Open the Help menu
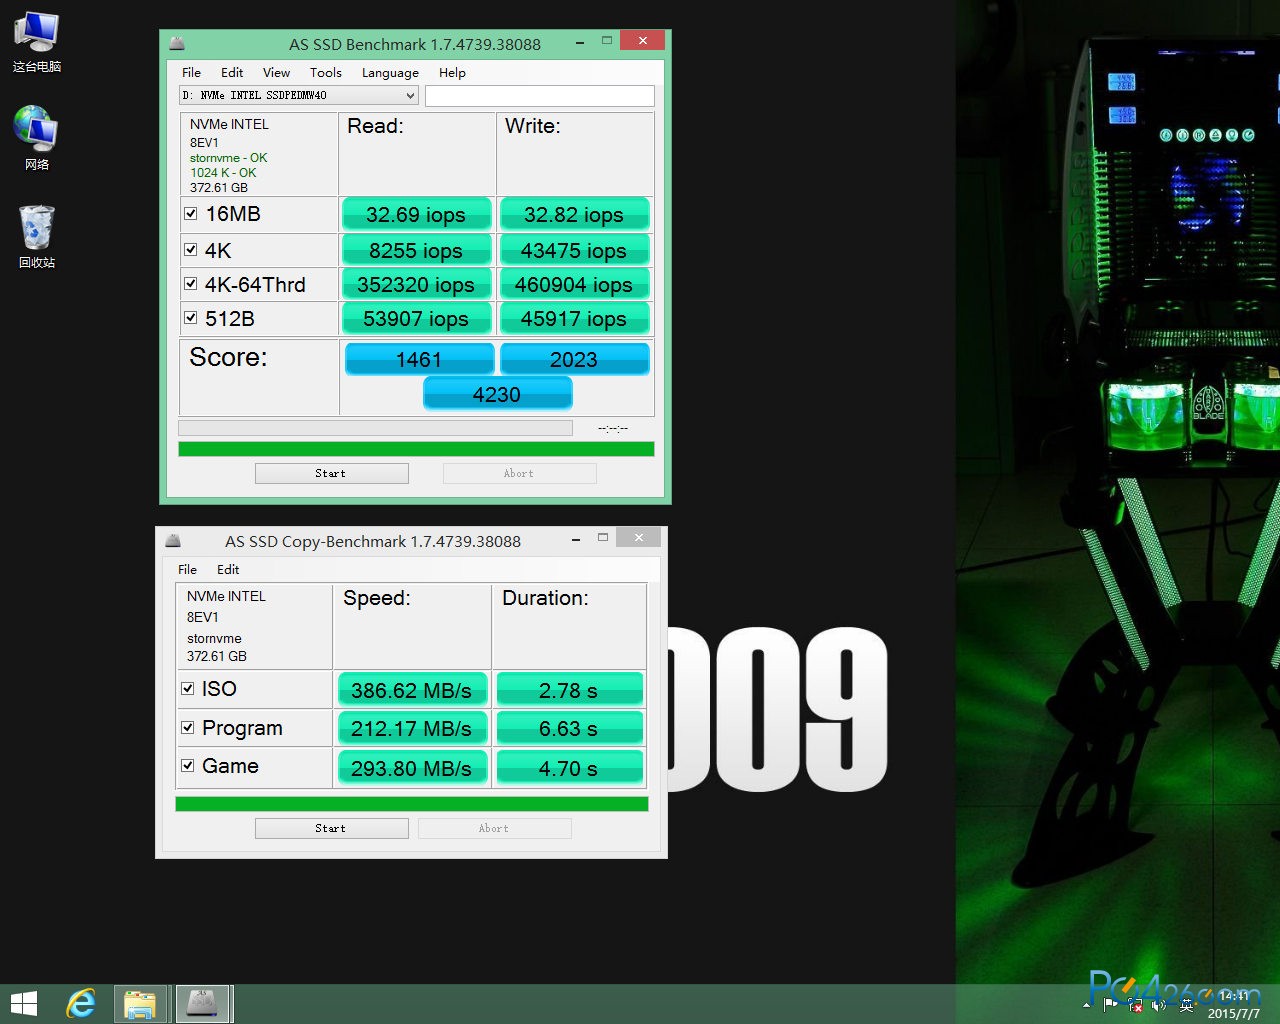This screenshot has width=1280, height=1024. pos(452,72)
